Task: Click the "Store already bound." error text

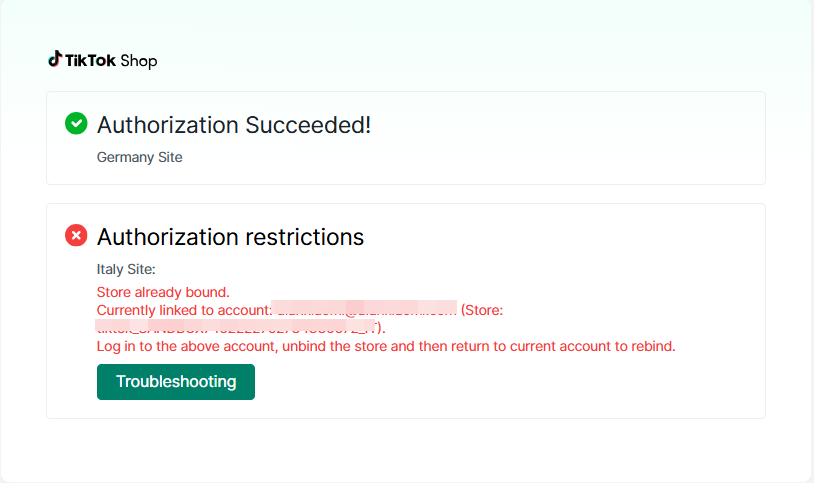Action: click(163, 292)
